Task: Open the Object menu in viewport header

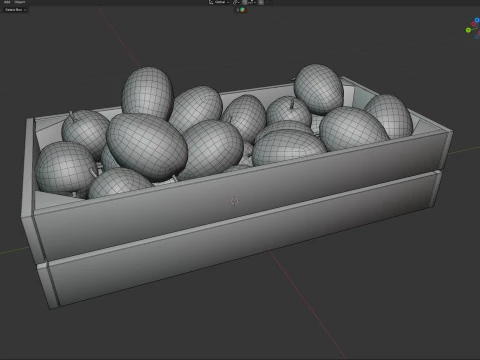Action: click(x=20, y=2)
